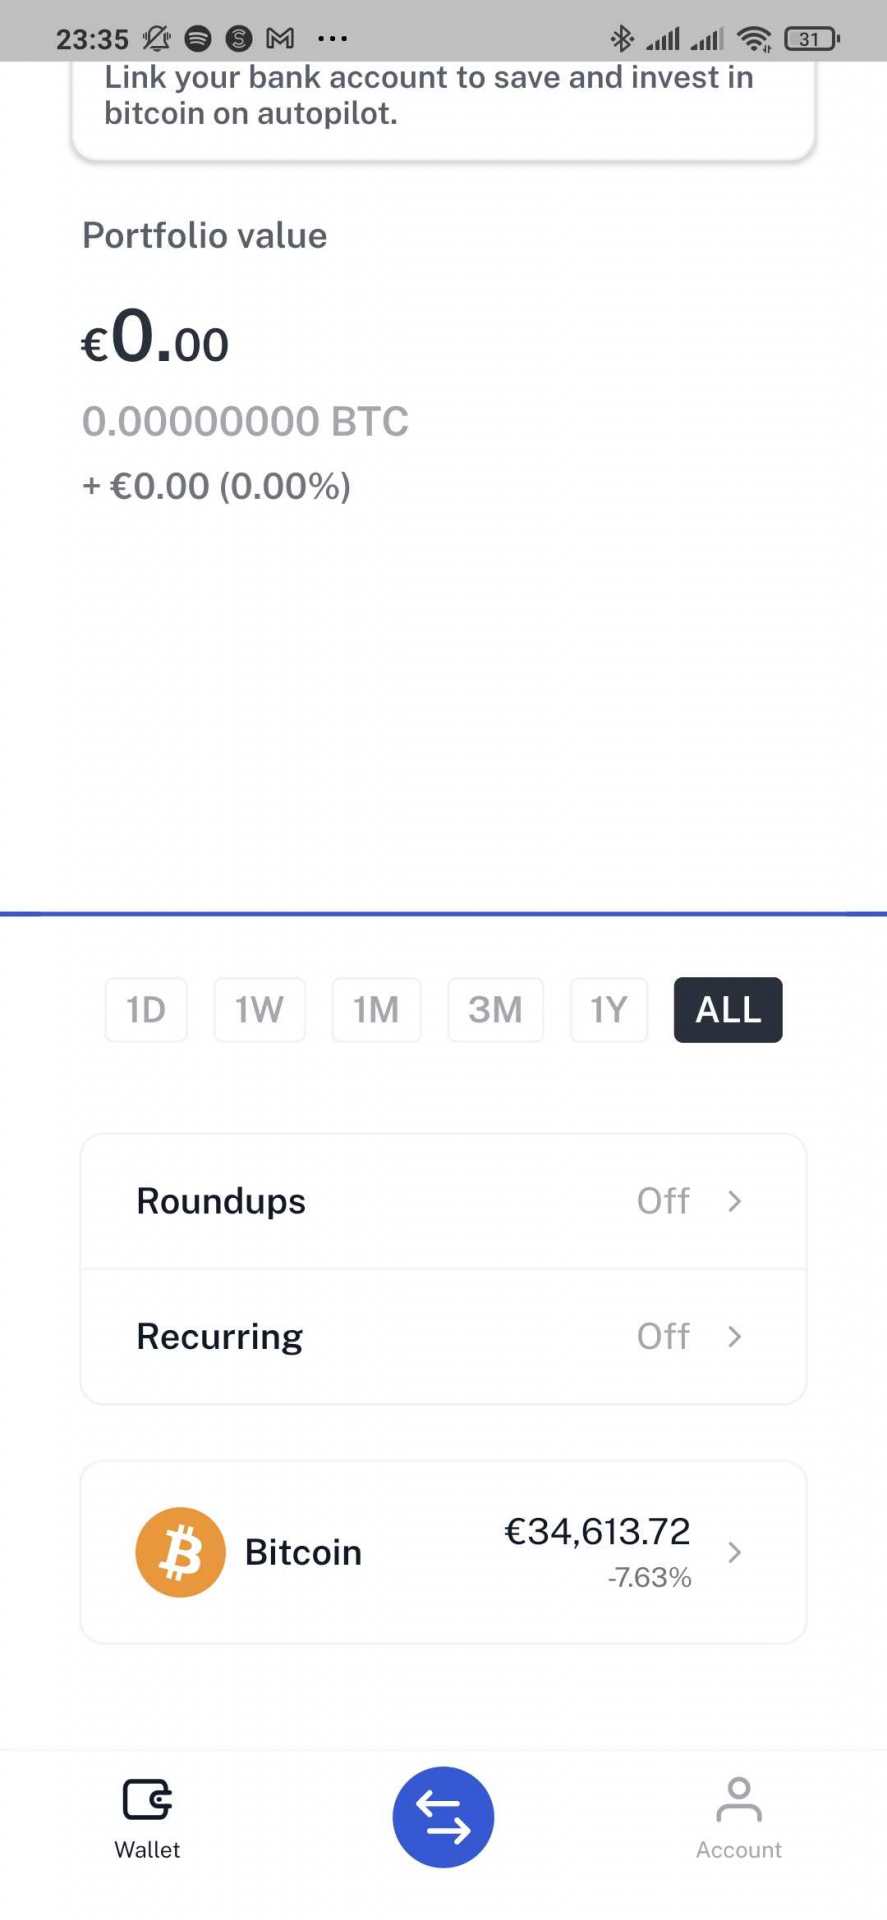The height and width of the screenshot is (1920, 887).
Task: Tap the Bitcoin price €34,613.72
Action: (x=597, y=1532)
